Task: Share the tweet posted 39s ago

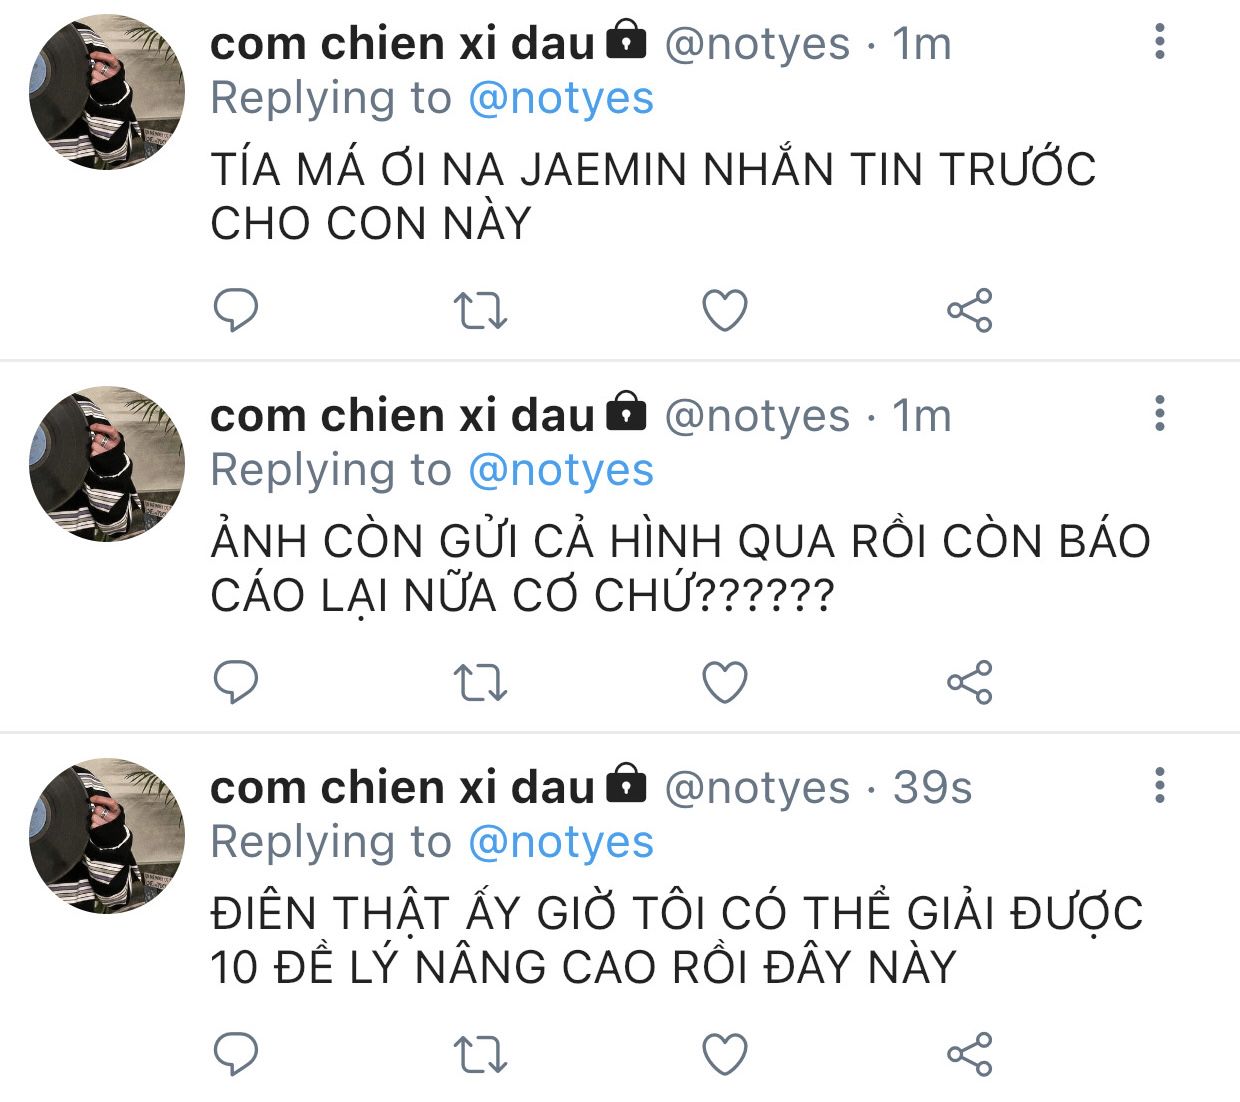Action: point(969,1054)
